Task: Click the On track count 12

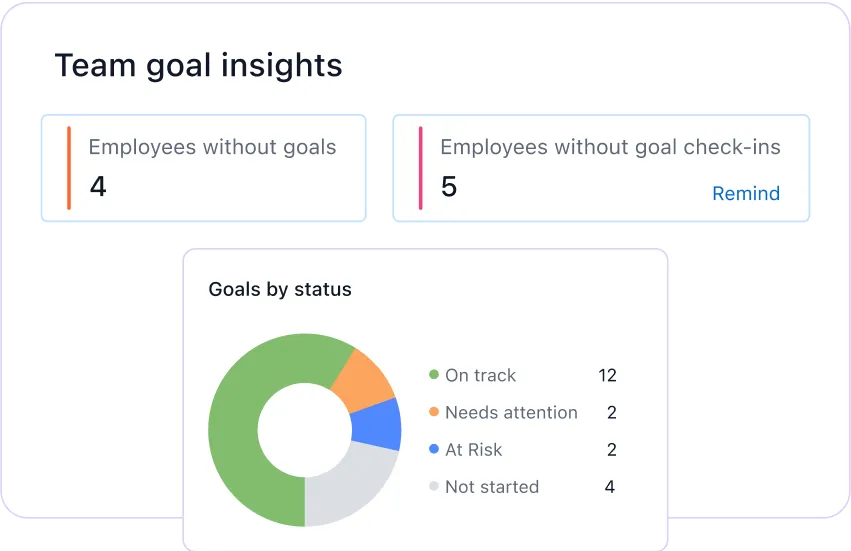Action: 608,375
